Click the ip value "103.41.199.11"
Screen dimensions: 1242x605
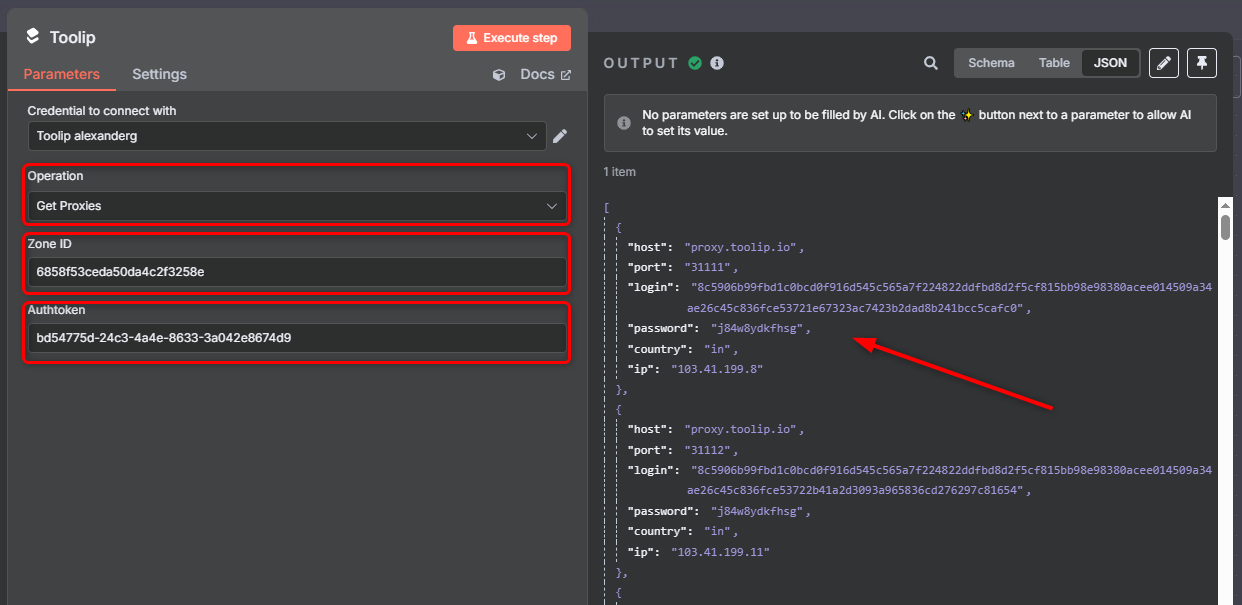pos(720,552)
